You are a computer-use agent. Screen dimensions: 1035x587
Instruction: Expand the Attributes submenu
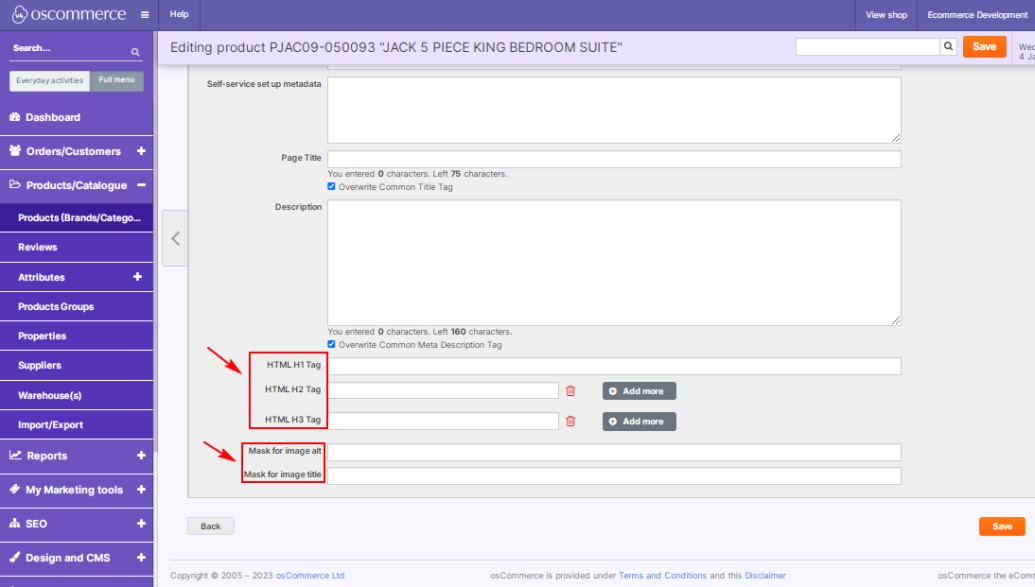(x=137, y=277)
